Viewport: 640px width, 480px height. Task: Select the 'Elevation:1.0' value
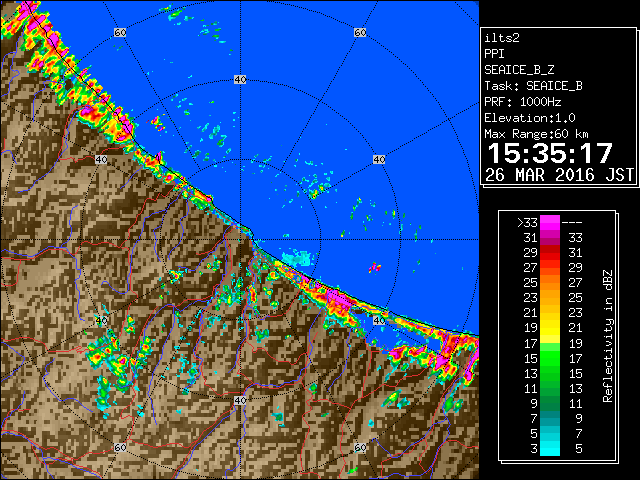pyautogui.click(x=530, y=118)
